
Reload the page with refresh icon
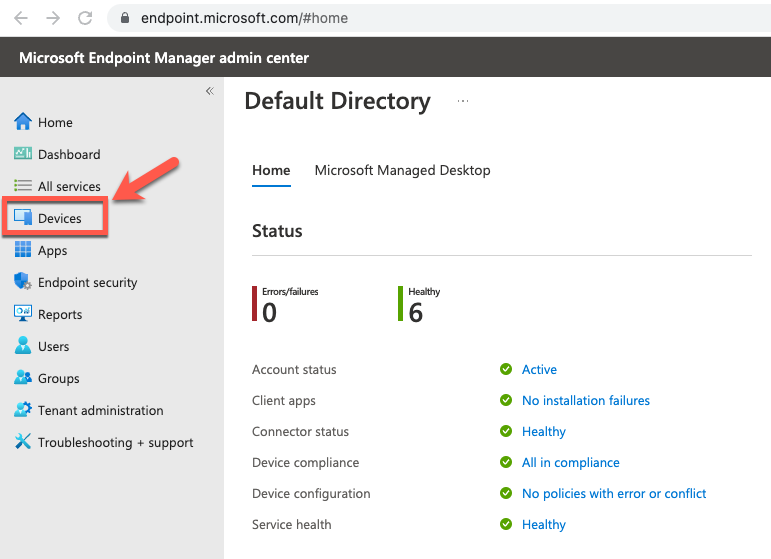[85, 18]
